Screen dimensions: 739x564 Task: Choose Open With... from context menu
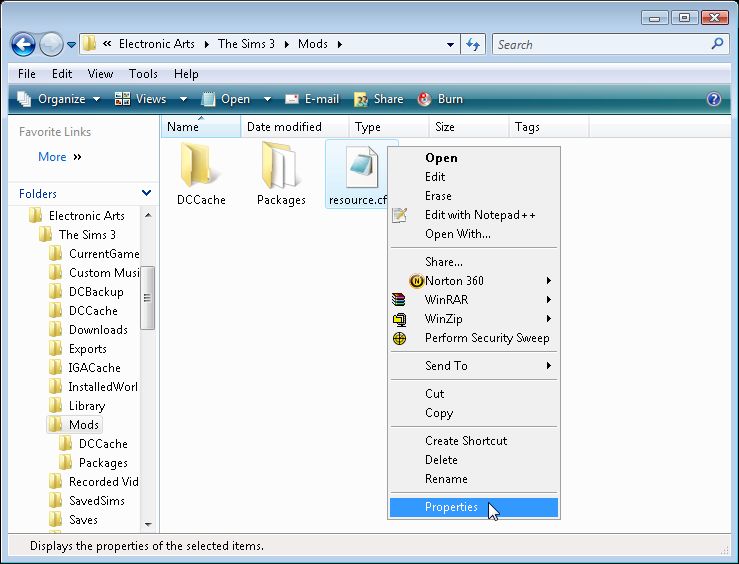pyautogui.click(x=474, y=234)
